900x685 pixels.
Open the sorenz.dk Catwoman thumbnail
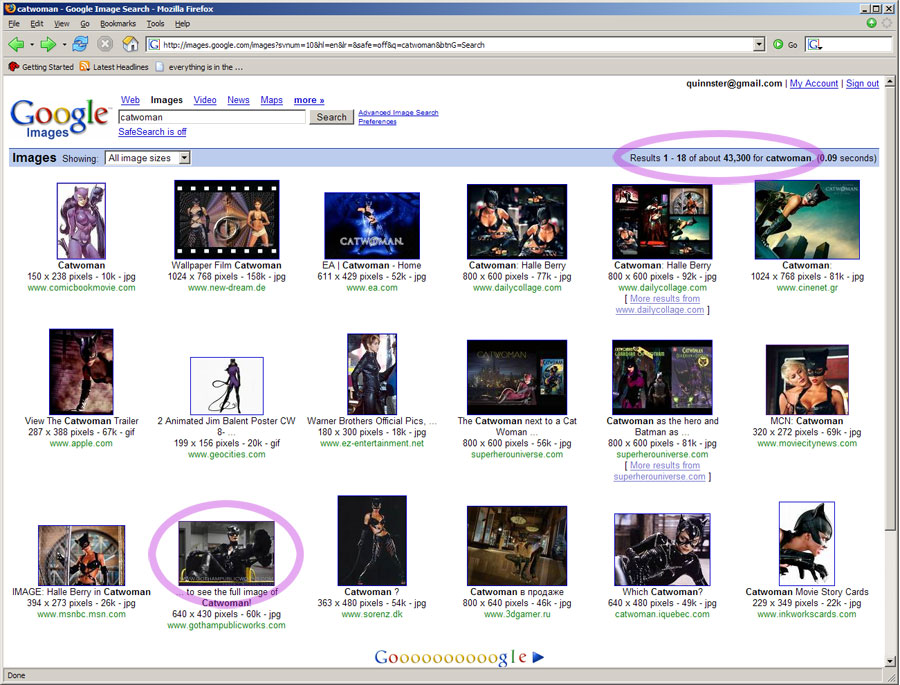click(372, 541)
